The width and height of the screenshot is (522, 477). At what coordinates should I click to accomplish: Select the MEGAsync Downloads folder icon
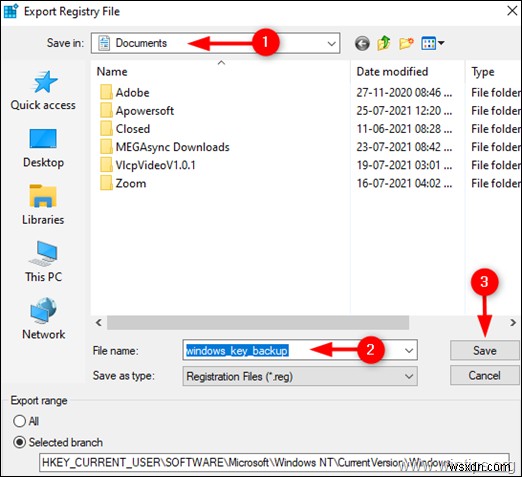point(106,147)
